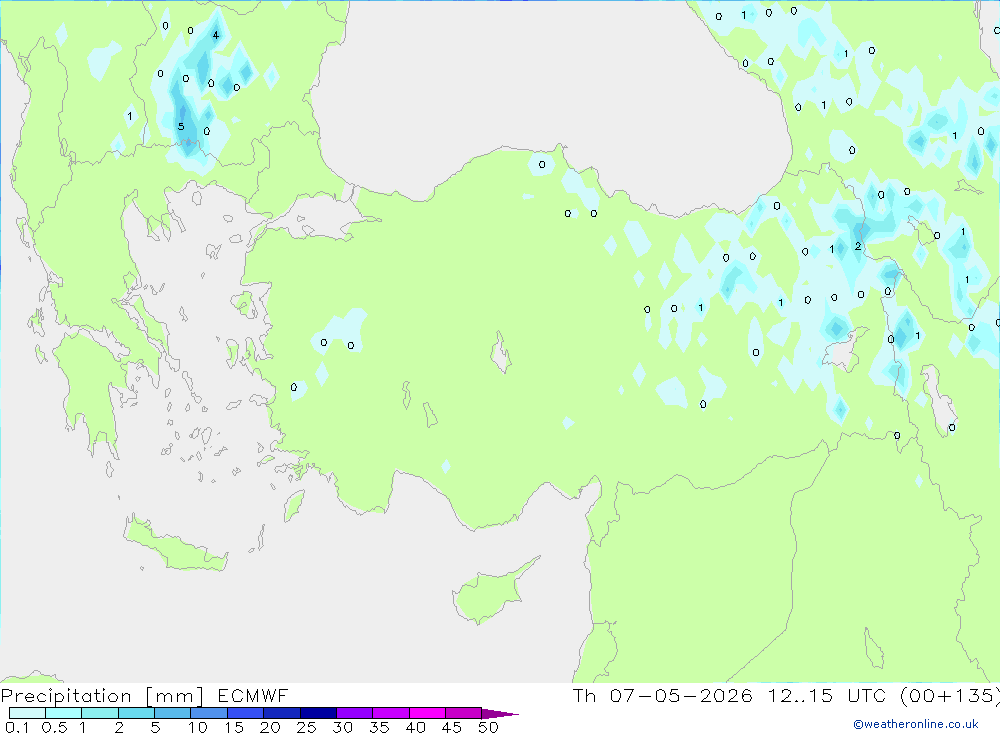Click the "Th" weekday label

tap(584, 695)
